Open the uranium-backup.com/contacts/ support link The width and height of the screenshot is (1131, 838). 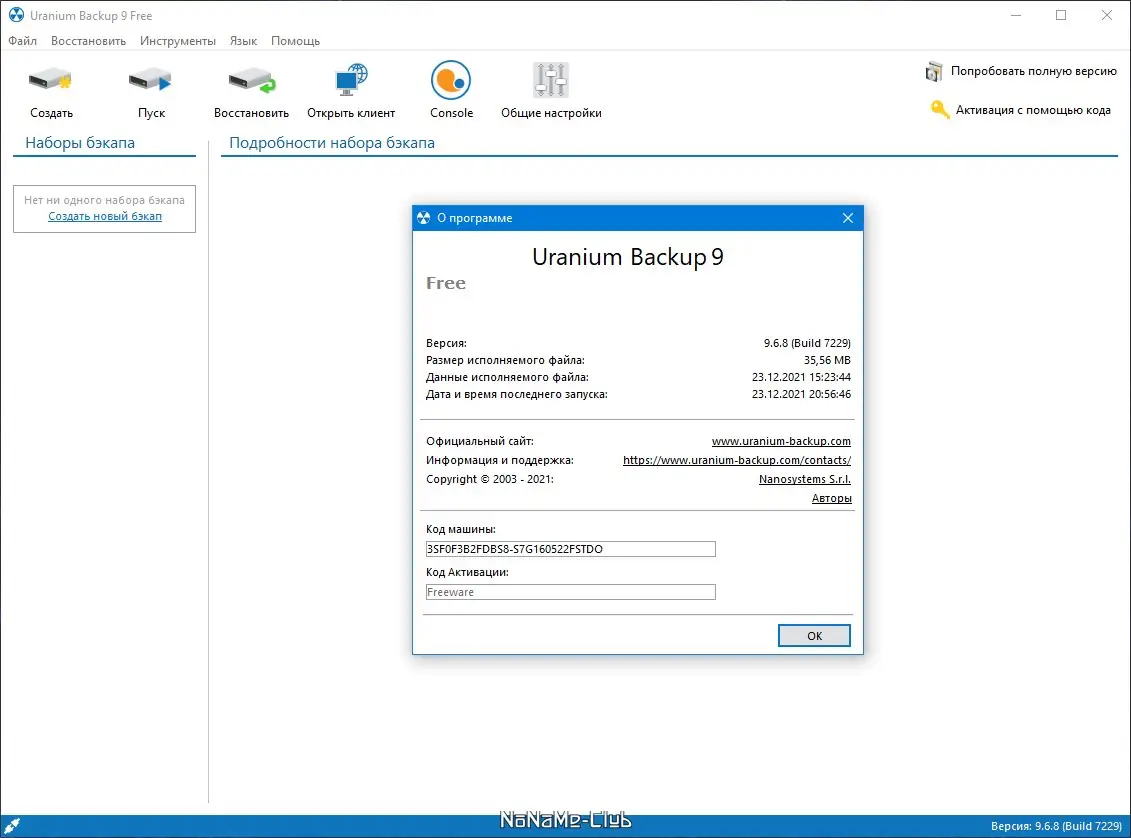point(736,460)
